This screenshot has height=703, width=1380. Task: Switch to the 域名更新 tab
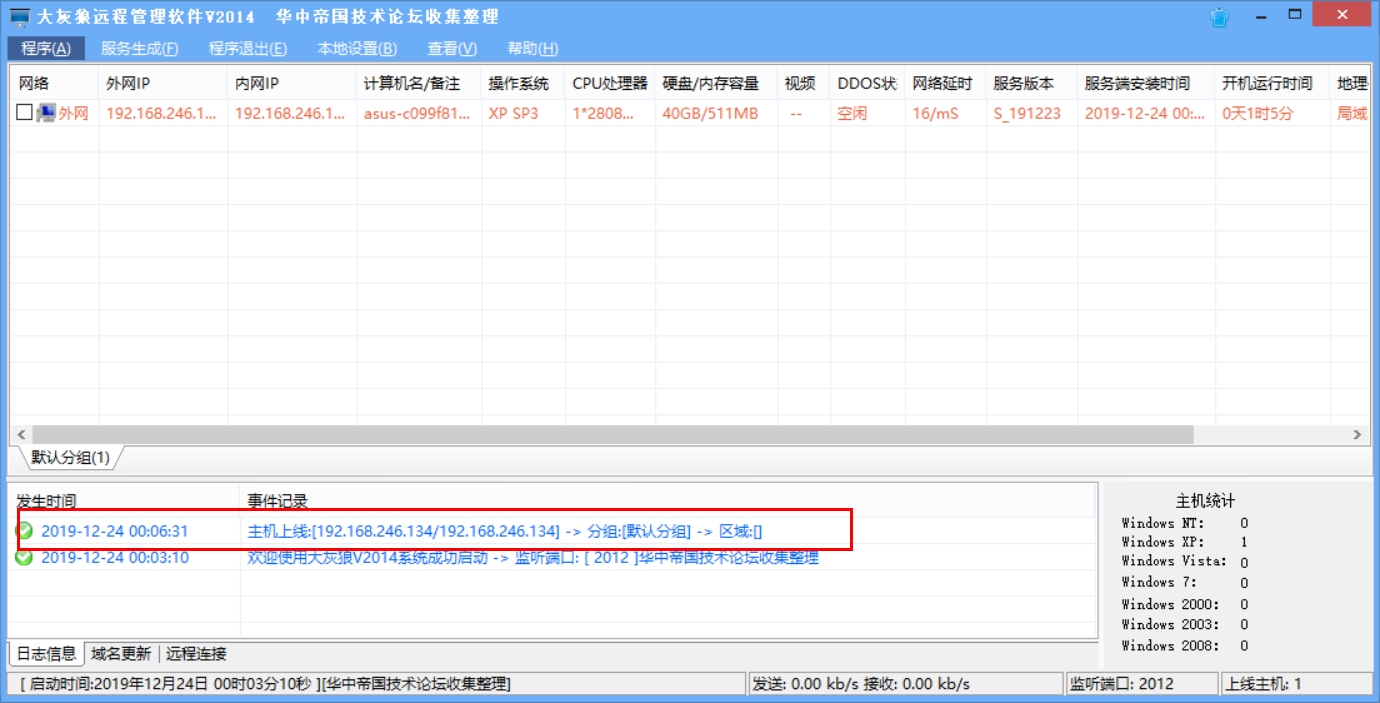[121, 654]
